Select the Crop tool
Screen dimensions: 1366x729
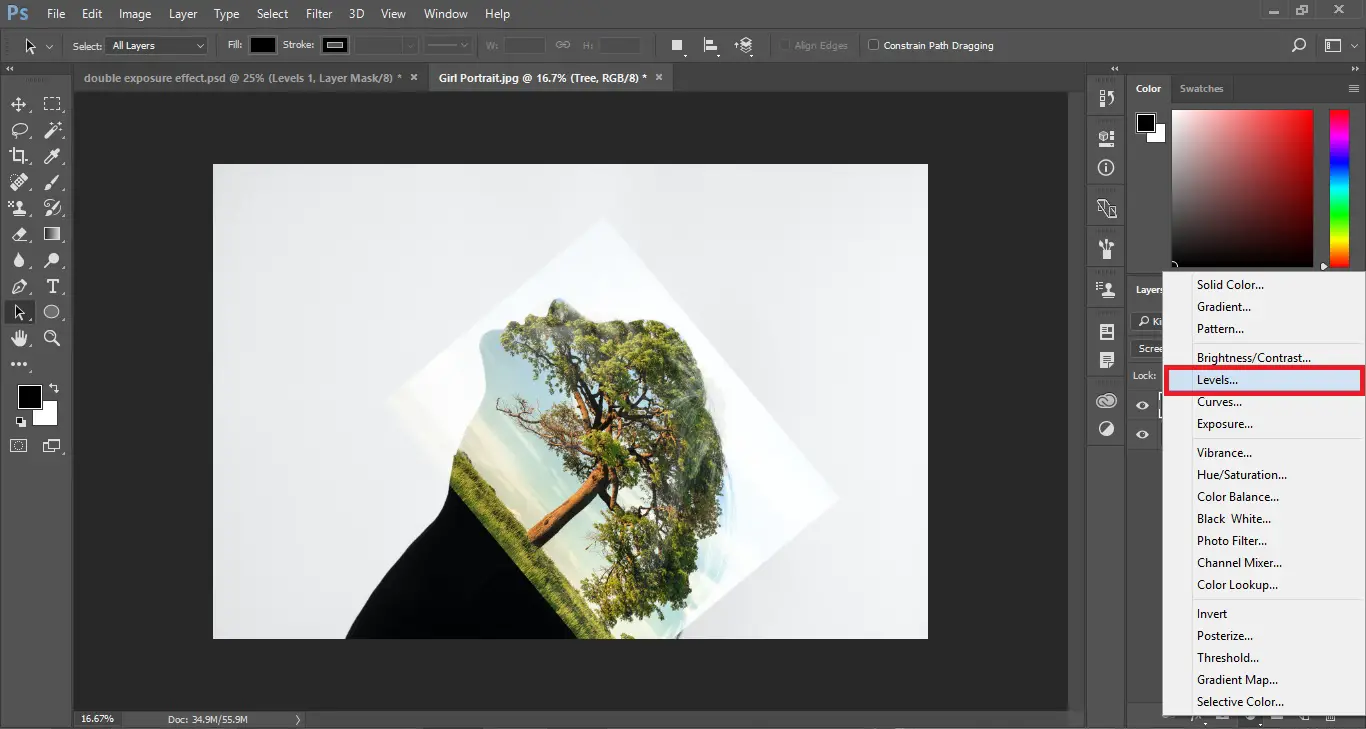click(x=18, y=156)
